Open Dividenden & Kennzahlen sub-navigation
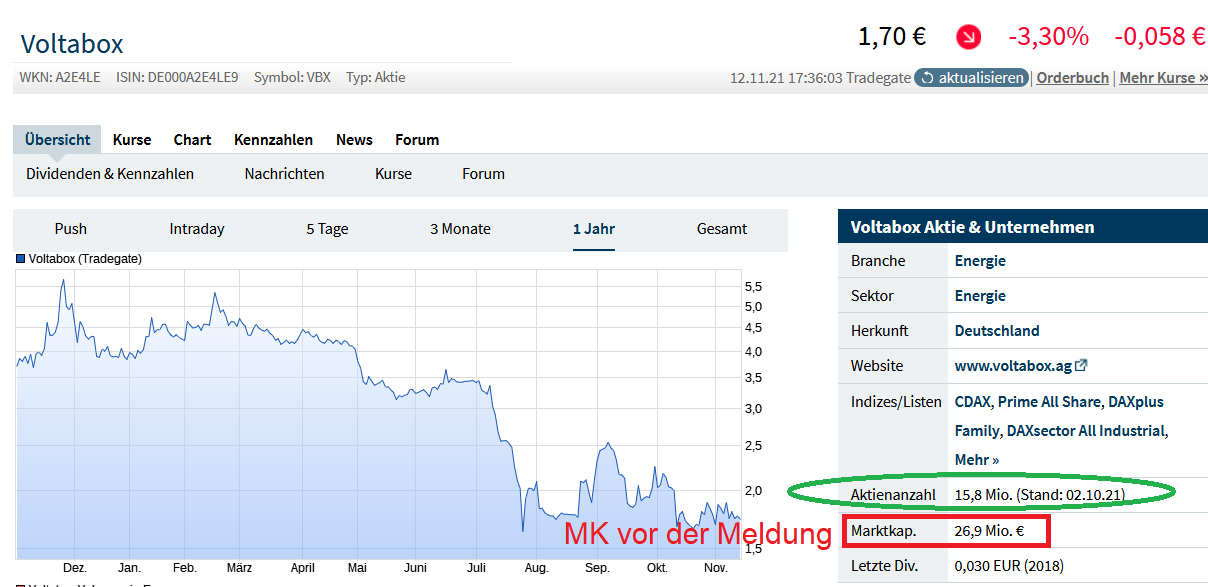This screenshot has width=1208, height=587. click(110, 174)
